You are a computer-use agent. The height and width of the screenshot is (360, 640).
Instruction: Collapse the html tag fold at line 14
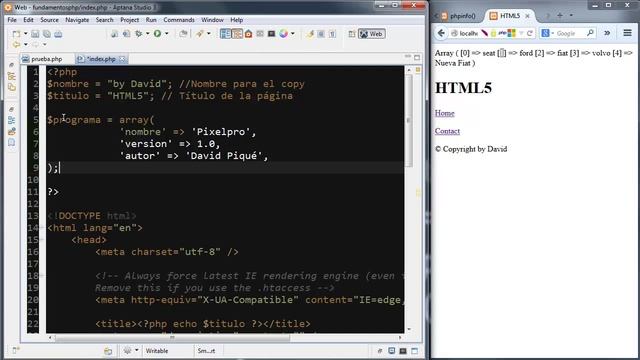pyautogui.click(x=42, y=228)
